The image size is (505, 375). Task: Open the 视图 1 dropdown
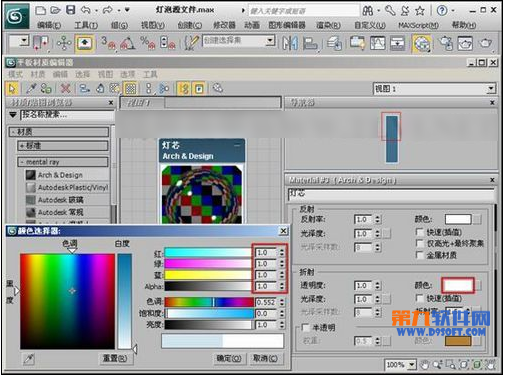pos(434,89)
